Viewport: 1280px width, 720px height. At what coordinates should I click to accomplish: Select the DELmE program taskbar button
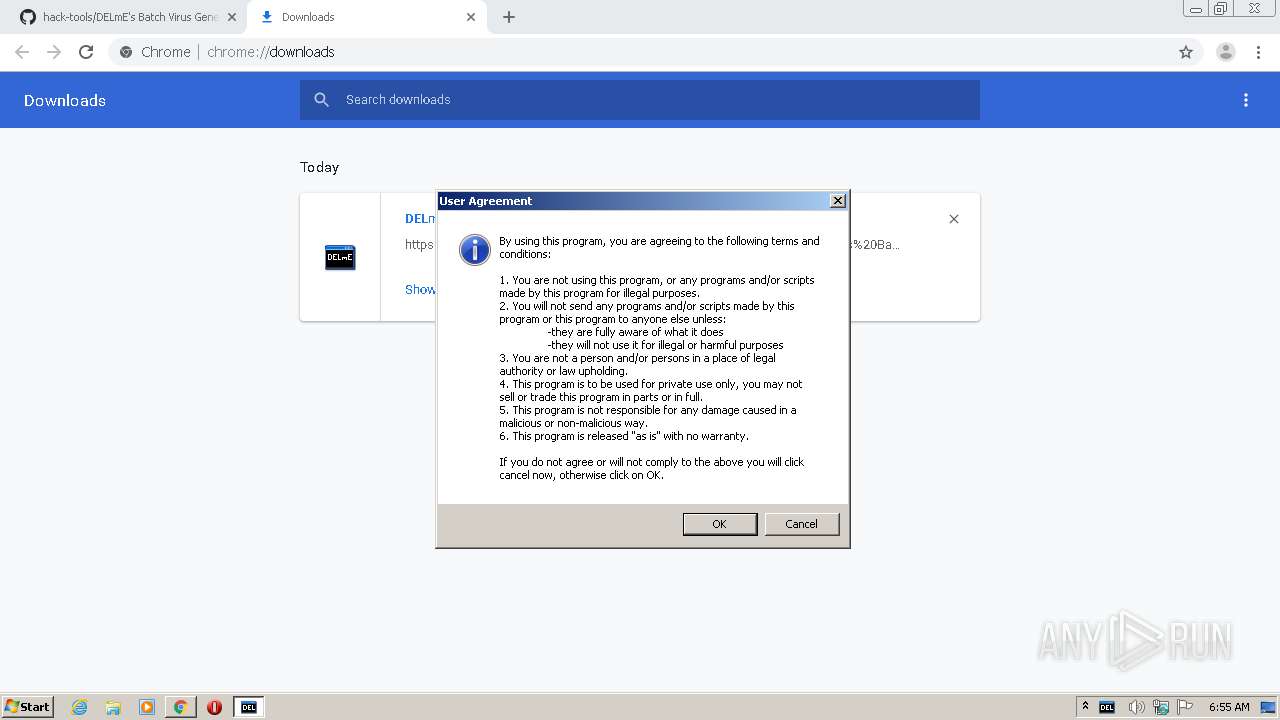point(249,707)
